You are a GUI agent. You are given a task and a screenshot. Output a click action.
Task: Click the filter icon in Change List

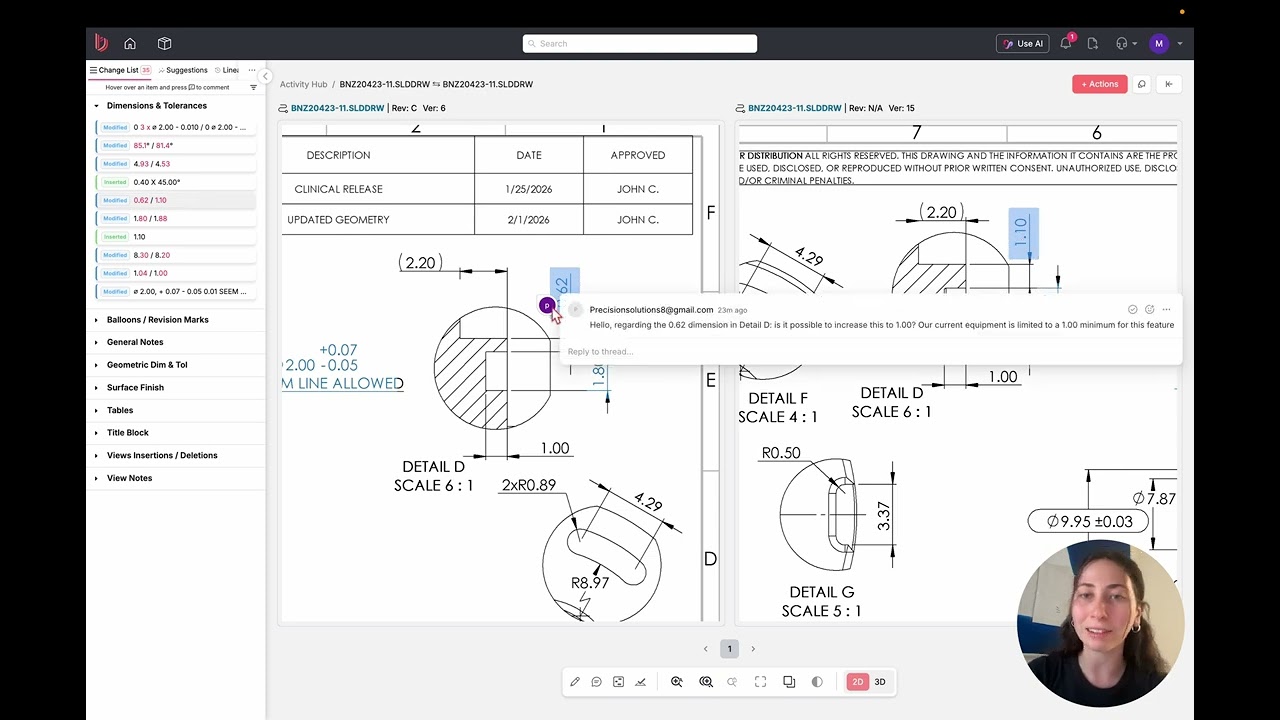[x=253, y=88]
